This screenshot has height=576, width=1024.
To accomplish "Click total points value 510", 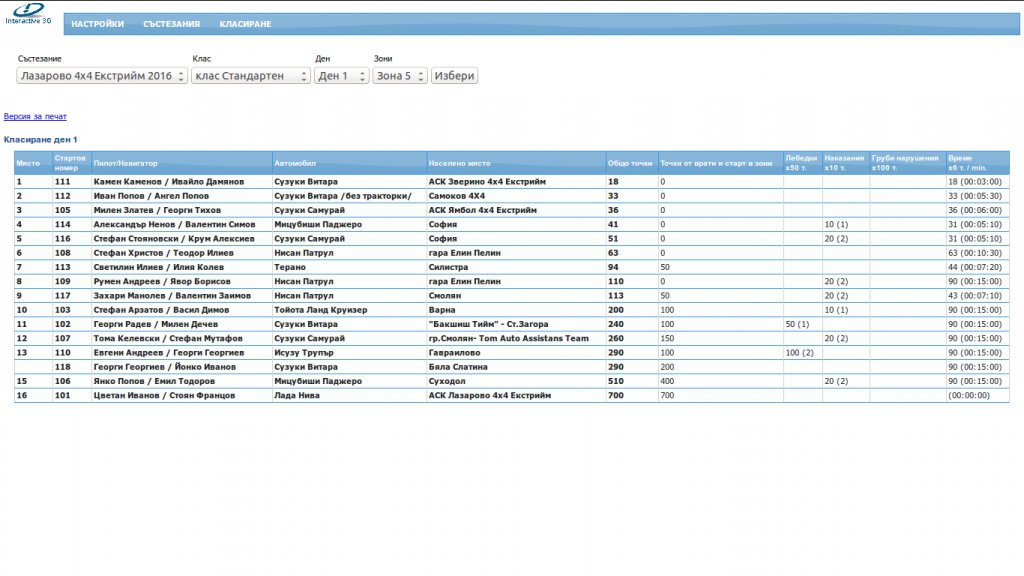I will coord(616,381).
